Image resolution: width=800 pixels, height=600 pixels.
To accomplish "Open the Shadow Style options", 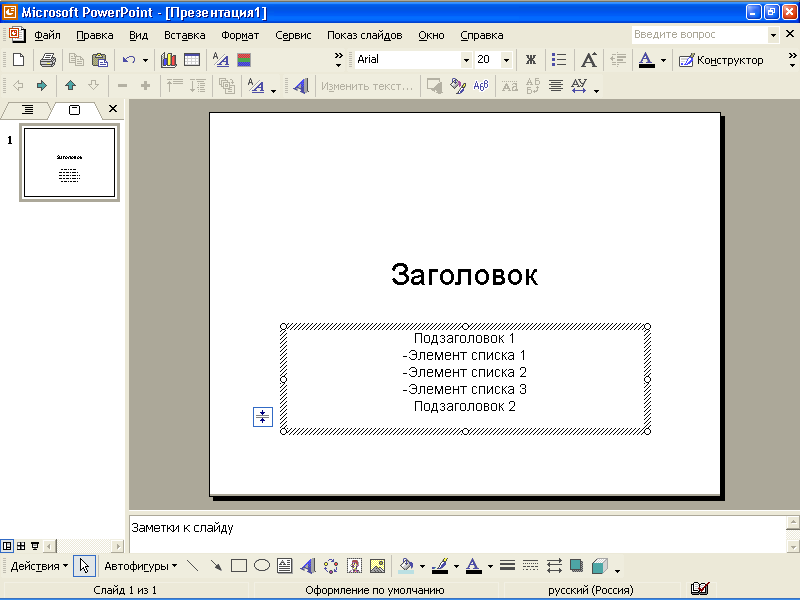I will (576, 566).
